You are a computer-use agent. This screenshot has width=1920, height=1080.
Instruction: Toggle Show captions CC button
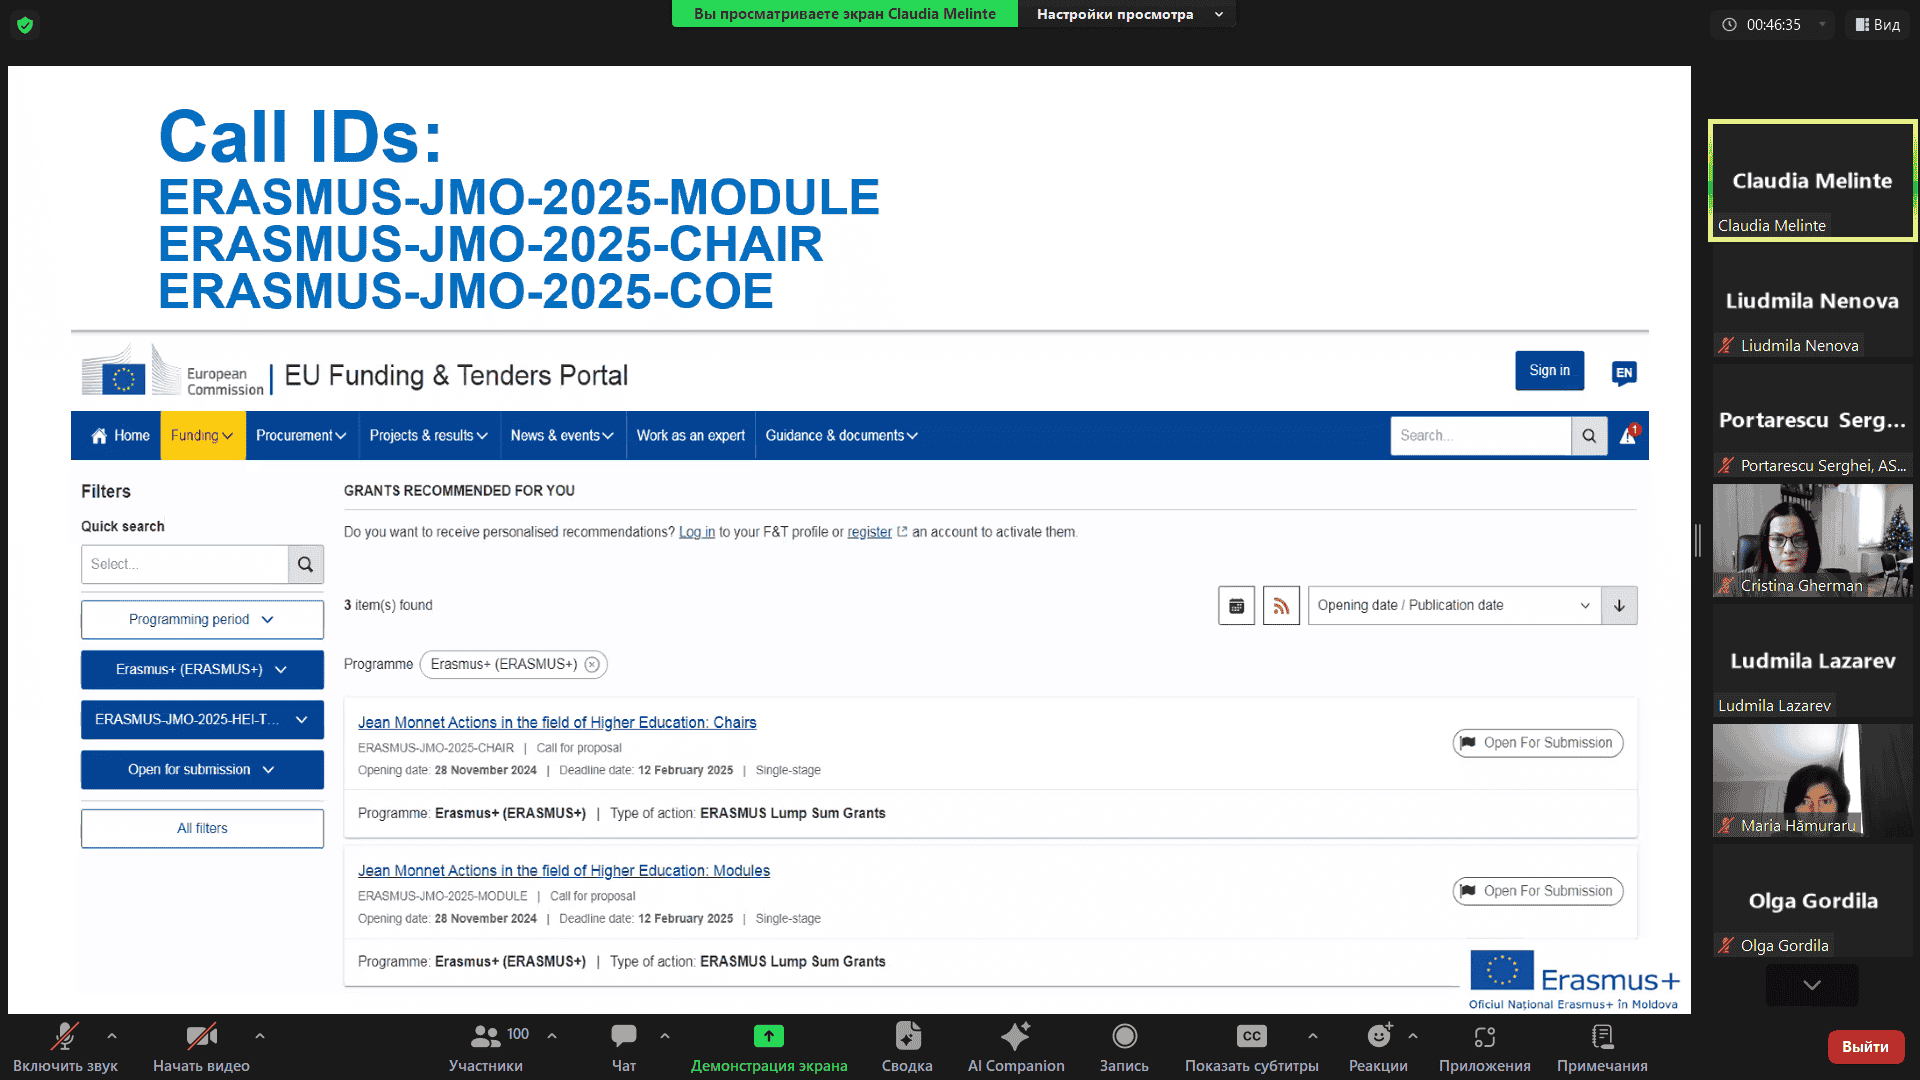point(1251,1036)
